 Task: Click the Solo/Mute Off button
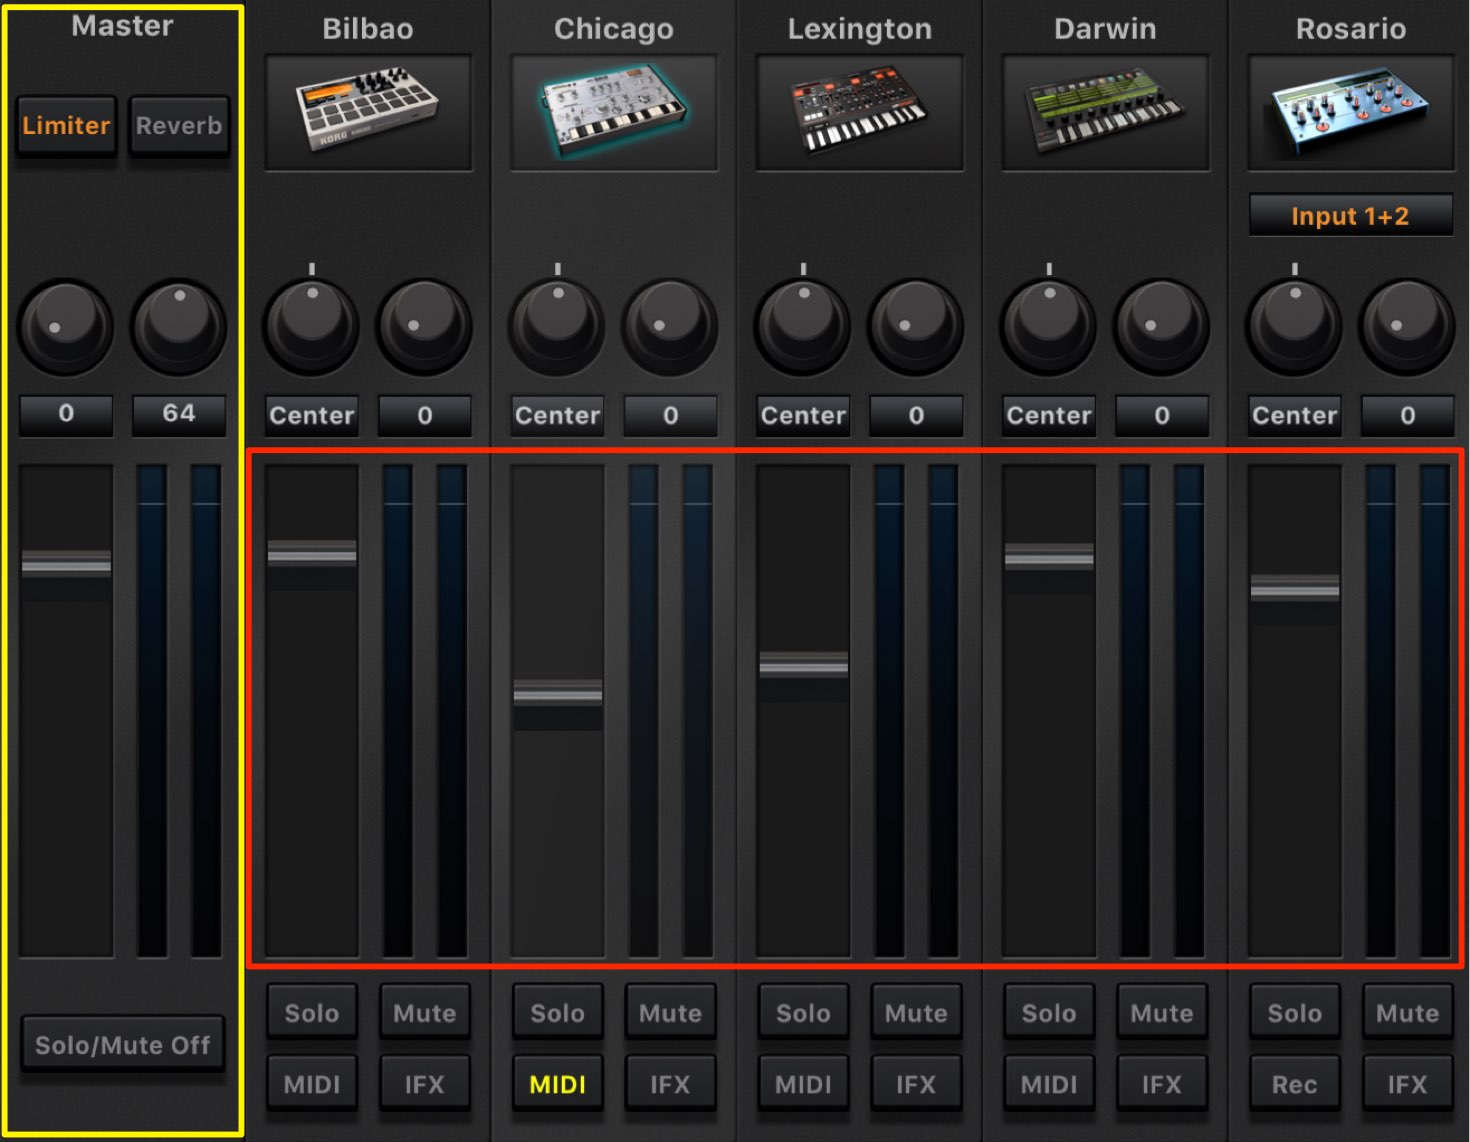tap(122, 1045)
